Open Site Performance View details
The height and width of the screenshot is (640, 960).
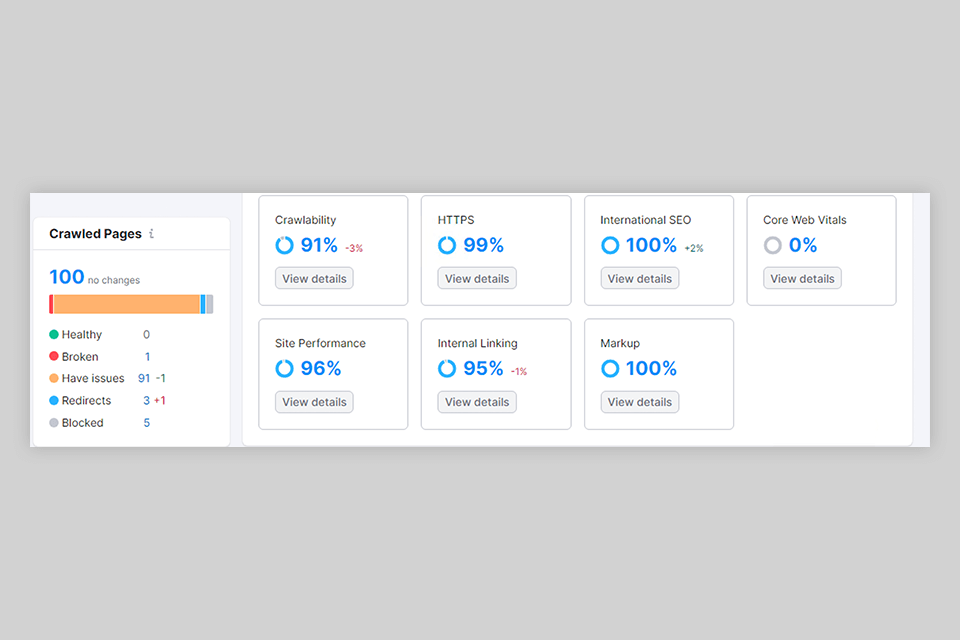pos(314,402)
